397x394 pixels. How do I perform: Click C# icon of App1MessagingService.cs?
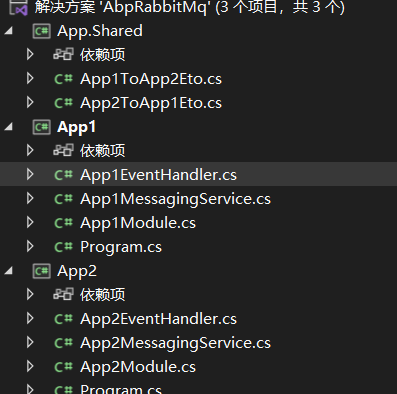pyautogui.click(x=63, y=199)
